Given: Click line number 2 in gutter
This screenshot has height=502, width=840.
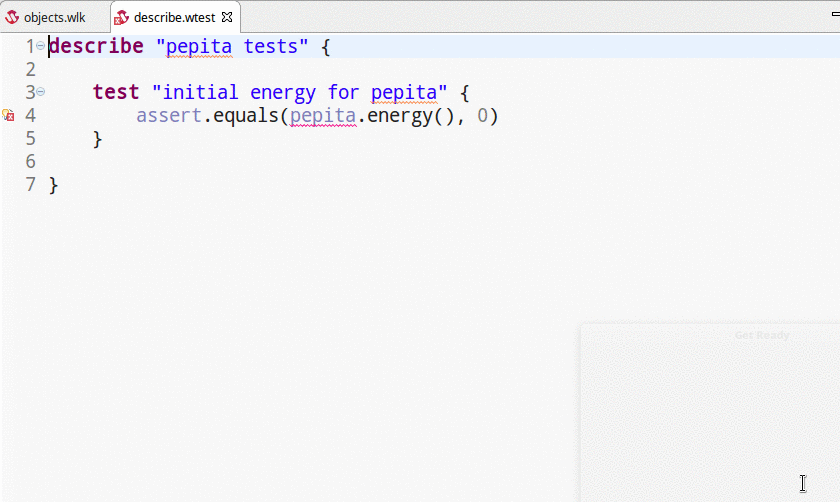Looking at the screenshot, I should (x=29, y=69).
